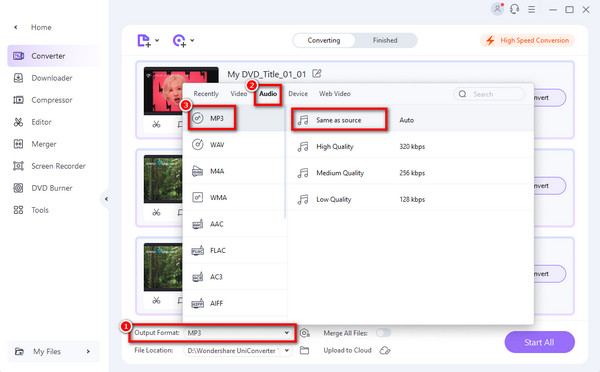Select the WMA audio format
This screenshot has width=600, height=372.
(235, 197)
